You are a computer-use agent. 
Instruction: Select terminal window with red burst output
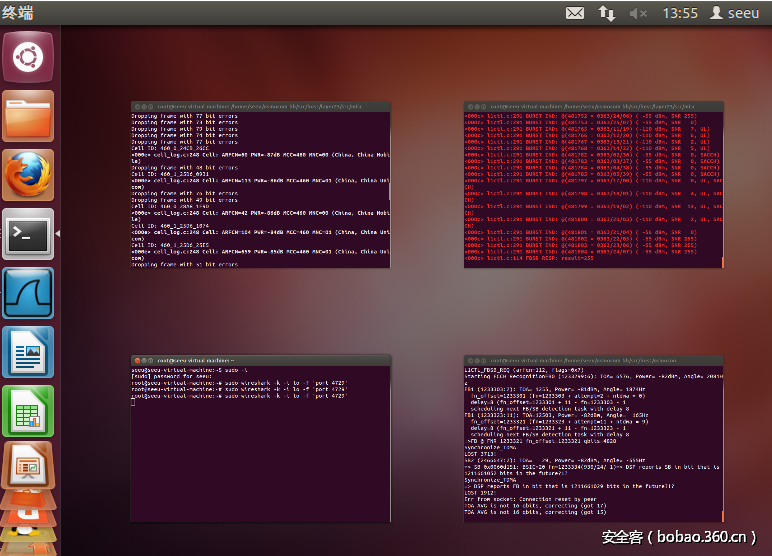click(x=593, y=184)
